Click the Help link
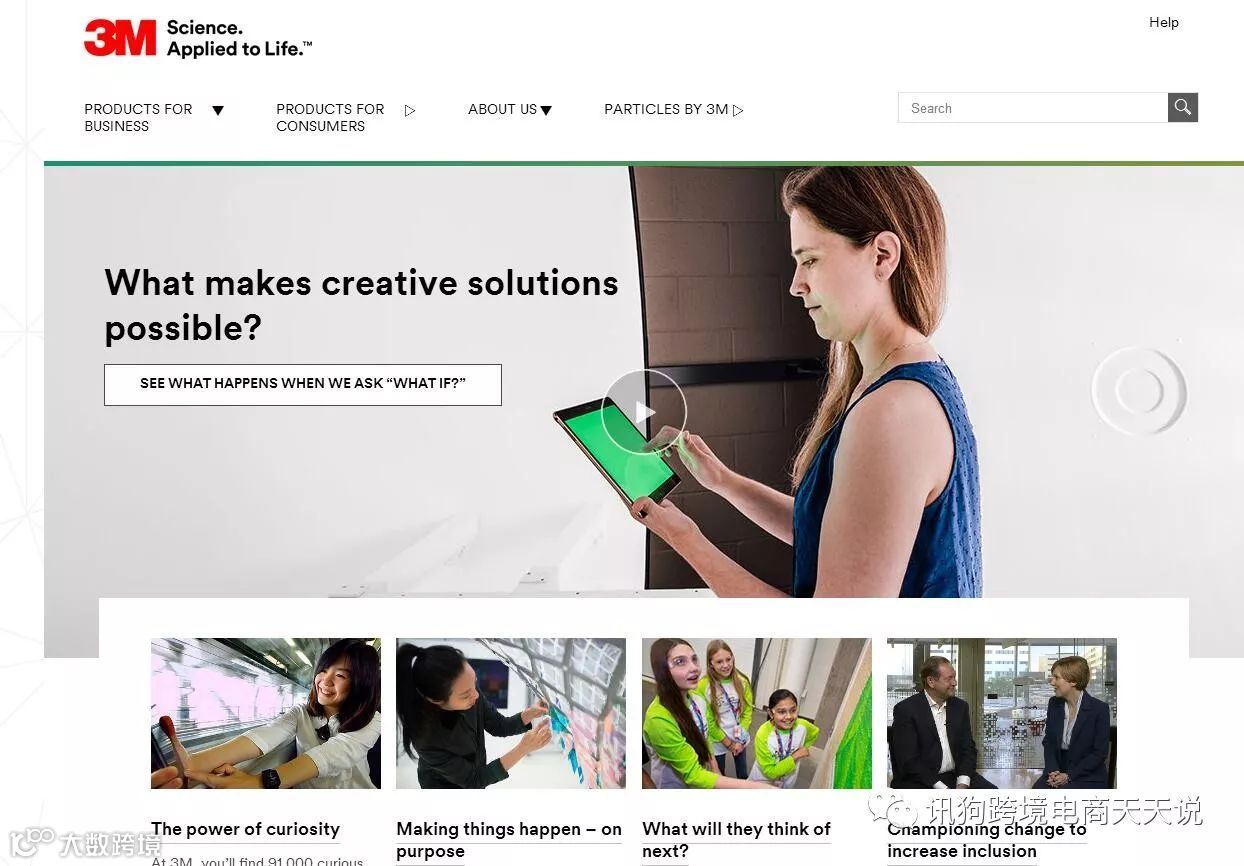Viewport: 1244px width, 866px height. click(x=1164, y=22)
